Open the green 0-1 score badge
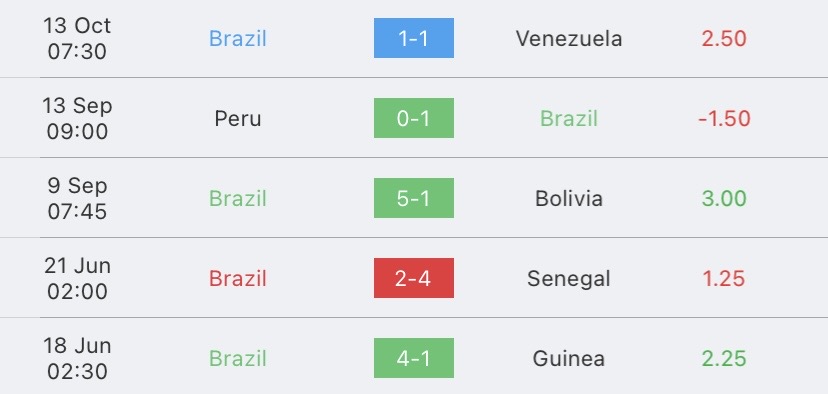This screenshot has height=394, width=828. click(x=413, y=118)
